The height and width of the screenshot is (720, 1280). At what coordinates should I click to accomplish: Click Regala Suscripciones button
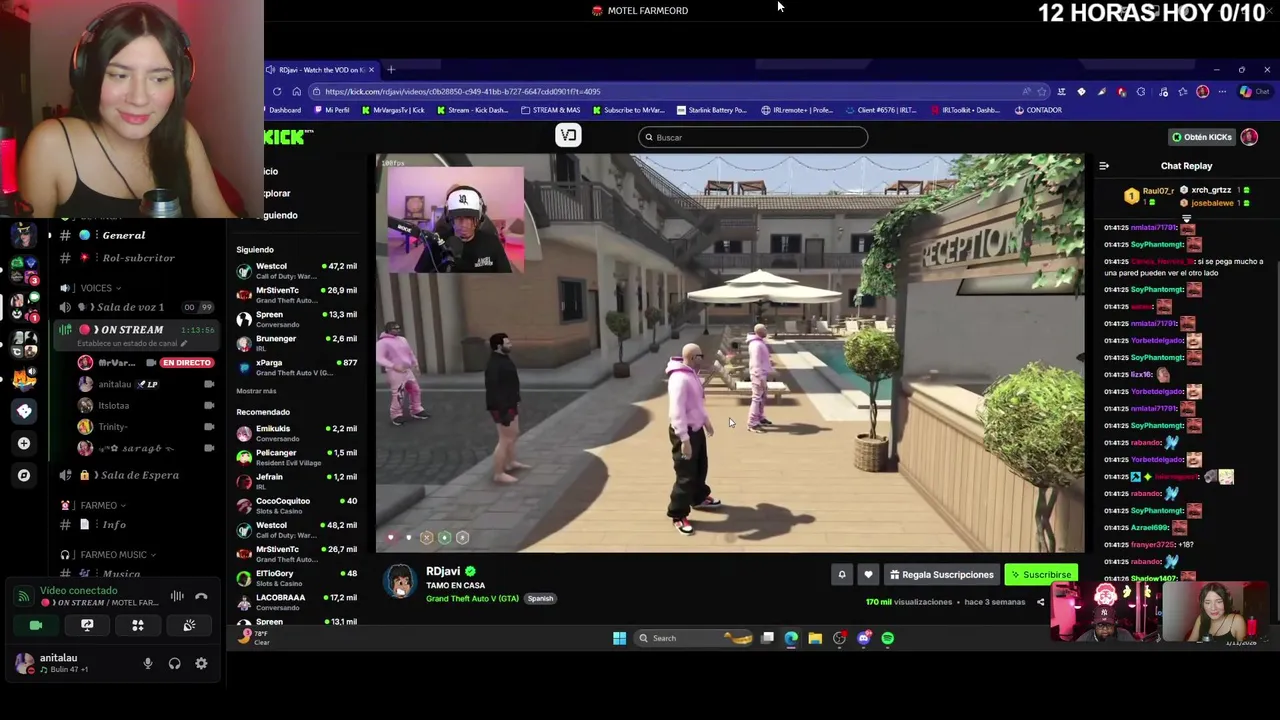(x=942, y=575)
